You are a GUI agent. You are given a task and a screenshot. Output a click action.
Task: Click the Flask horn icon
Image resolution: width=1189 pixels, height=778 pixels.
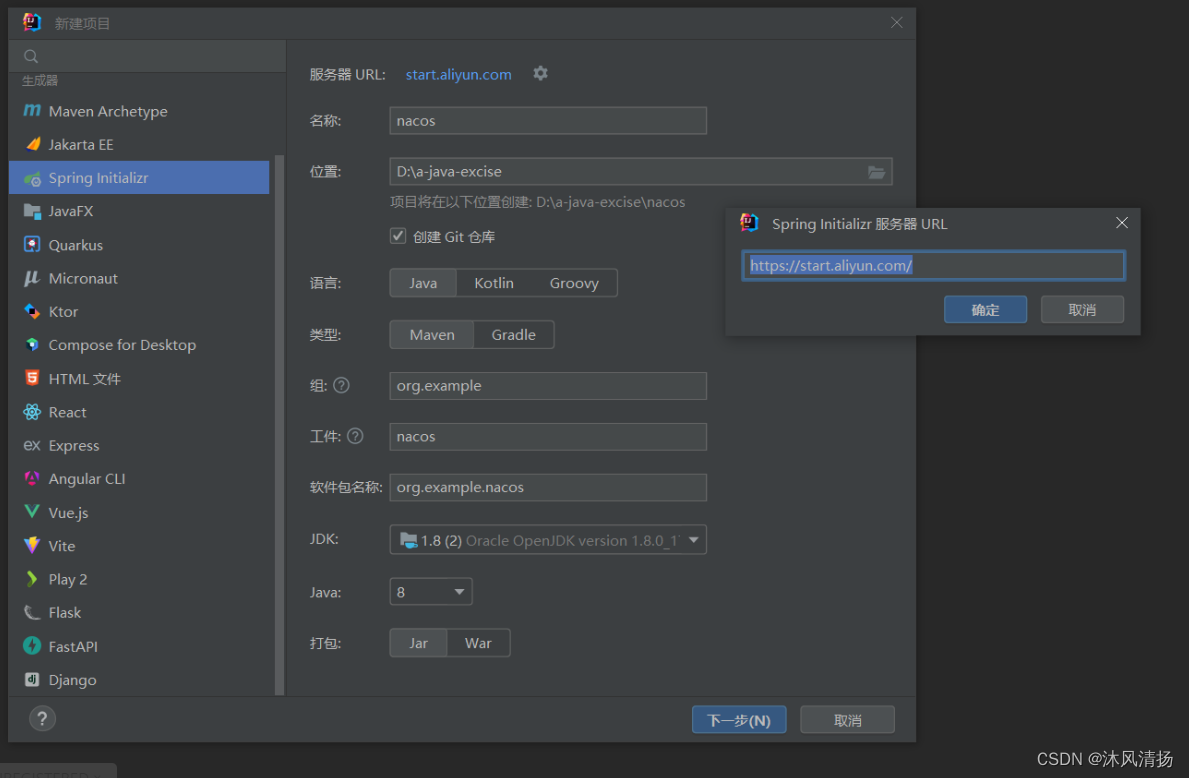(x=32, y=612)
